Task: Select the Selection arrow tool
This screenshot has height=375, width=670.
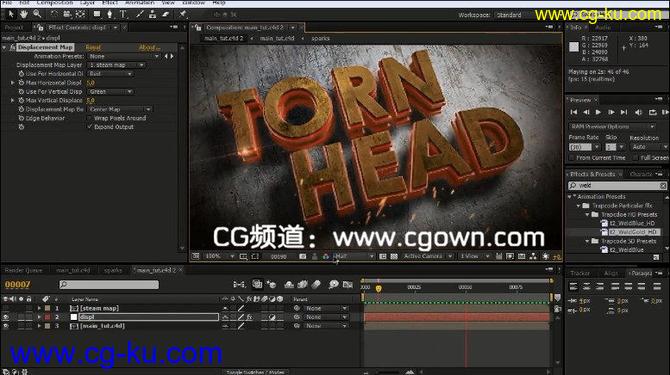Action: pyautogui.click(x=11, y=14)
